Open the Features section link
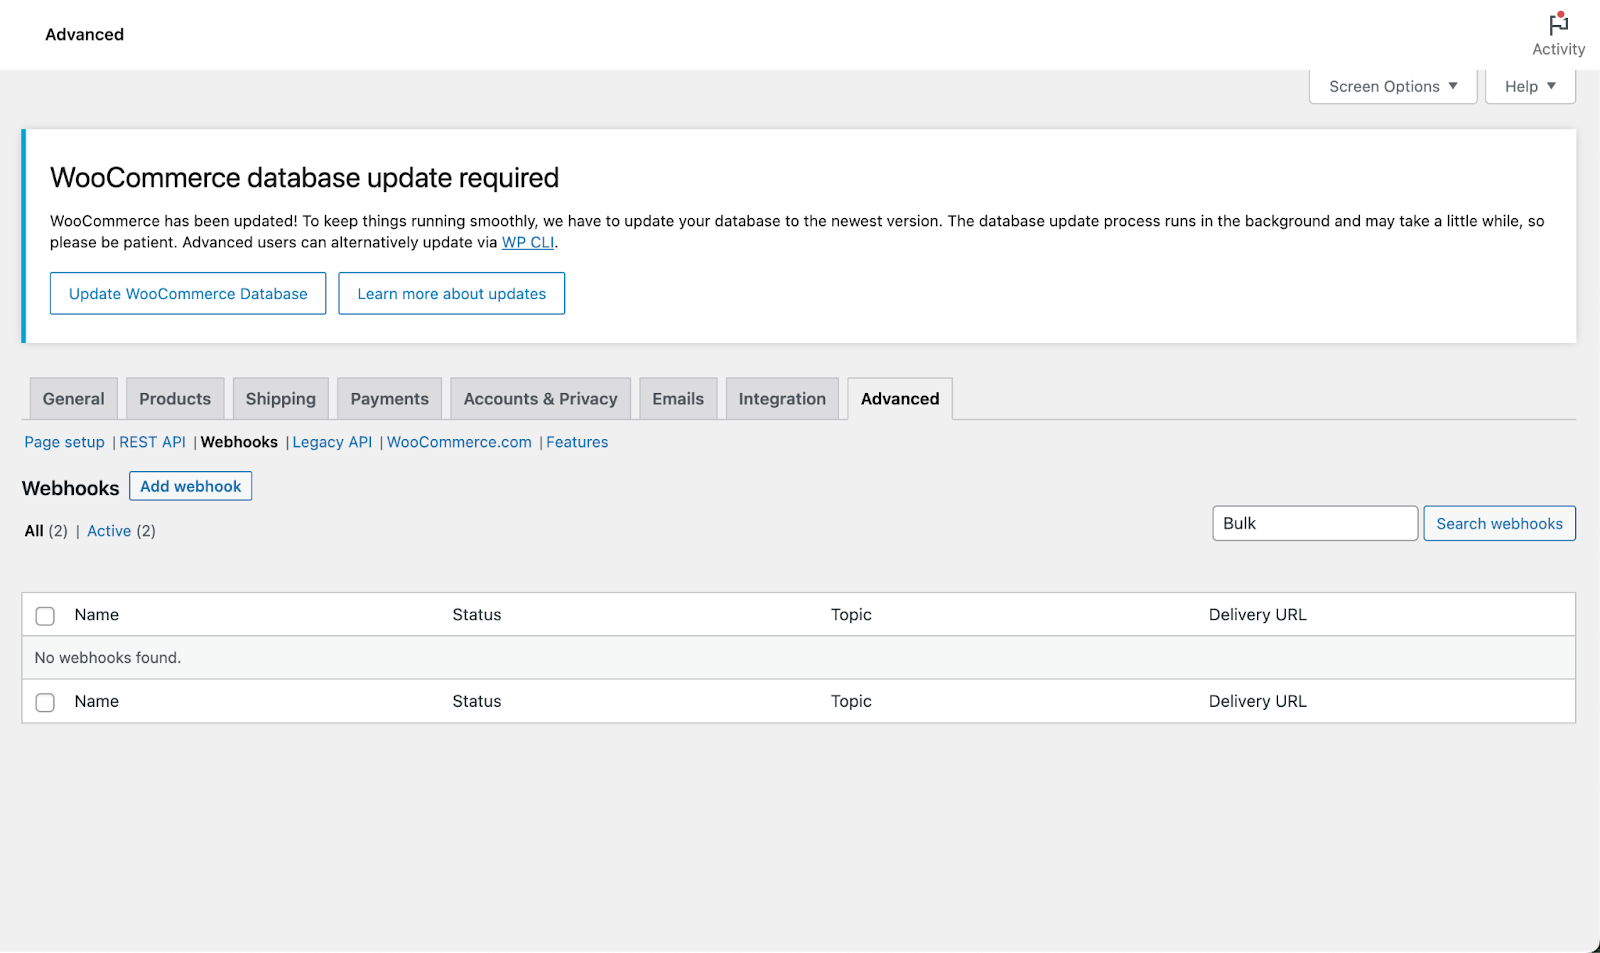 (577, 442)
